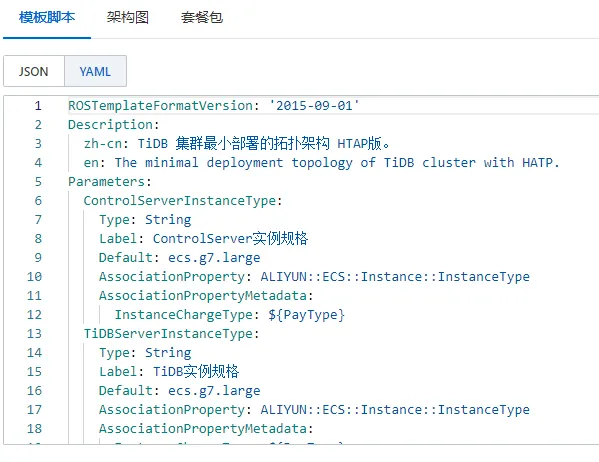Viewport: 599px width, 462px height.
Task: Click line number 1 in gutter
Action: pos(38,105)
